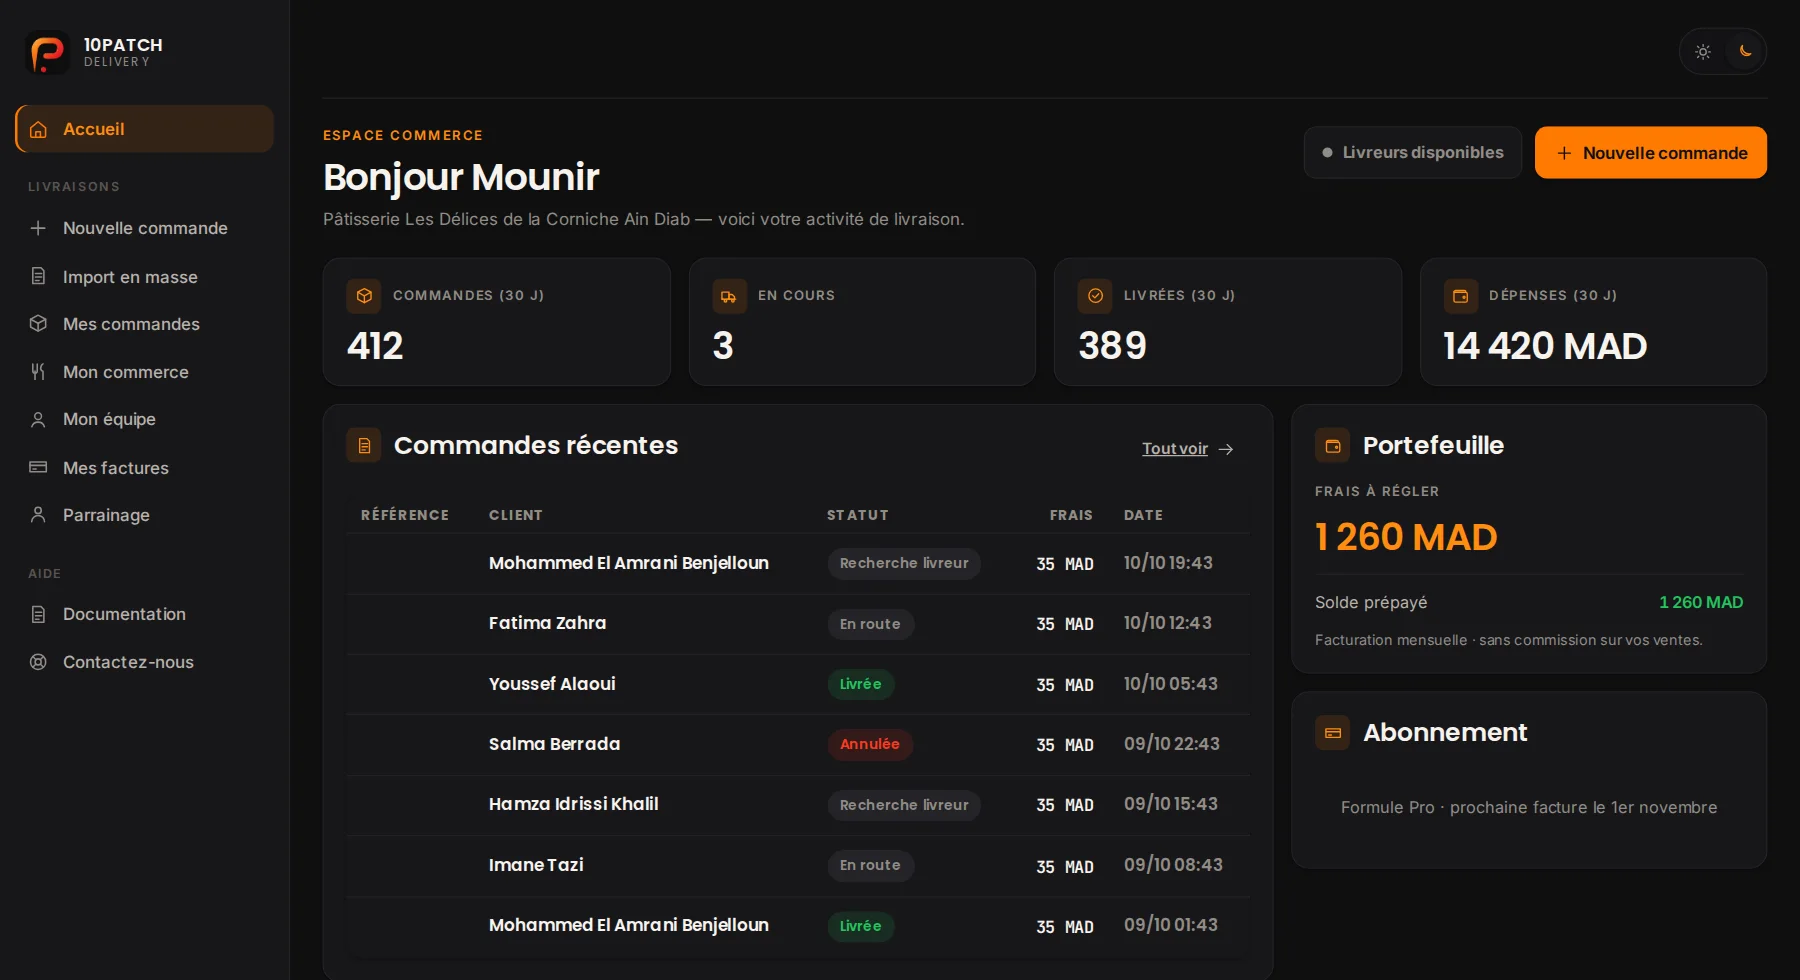Click the lifebuoy icon beside Contactez-nous
1800x980 pixels.
pyautogui.click(x=38, y=662)
